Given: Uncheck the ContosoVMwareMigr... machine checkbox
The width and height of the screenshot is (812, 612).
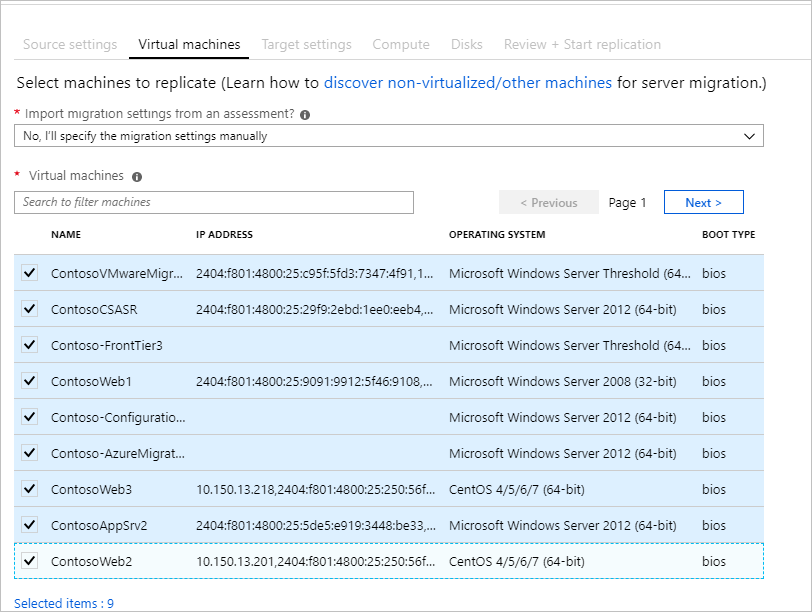Looking at the screenshot, I should click(x=30, y=272).
